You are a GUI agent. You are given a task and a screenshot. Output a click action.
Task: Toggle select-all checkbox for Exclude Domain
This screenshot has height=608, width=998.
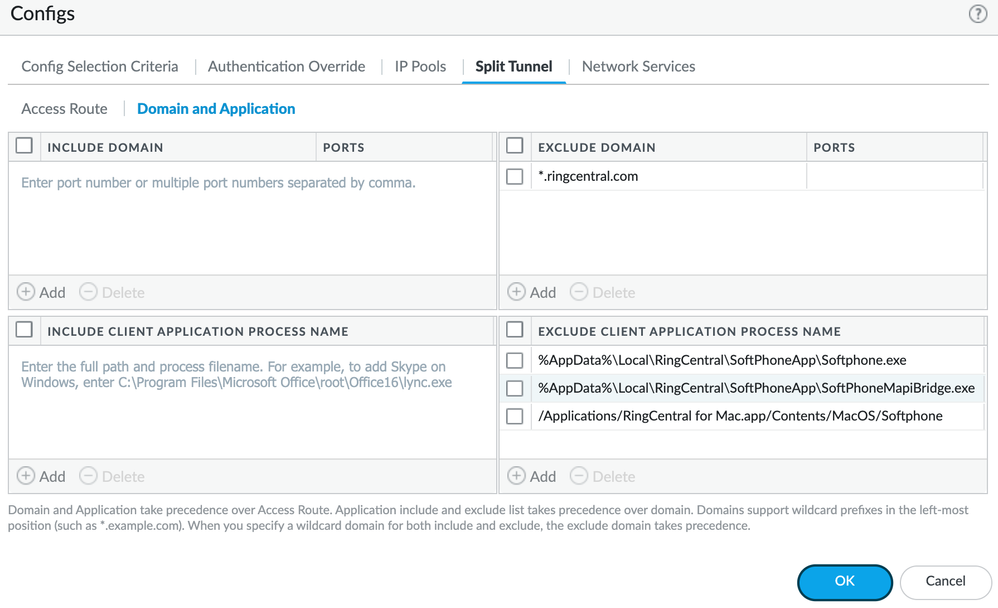[515, 146]
